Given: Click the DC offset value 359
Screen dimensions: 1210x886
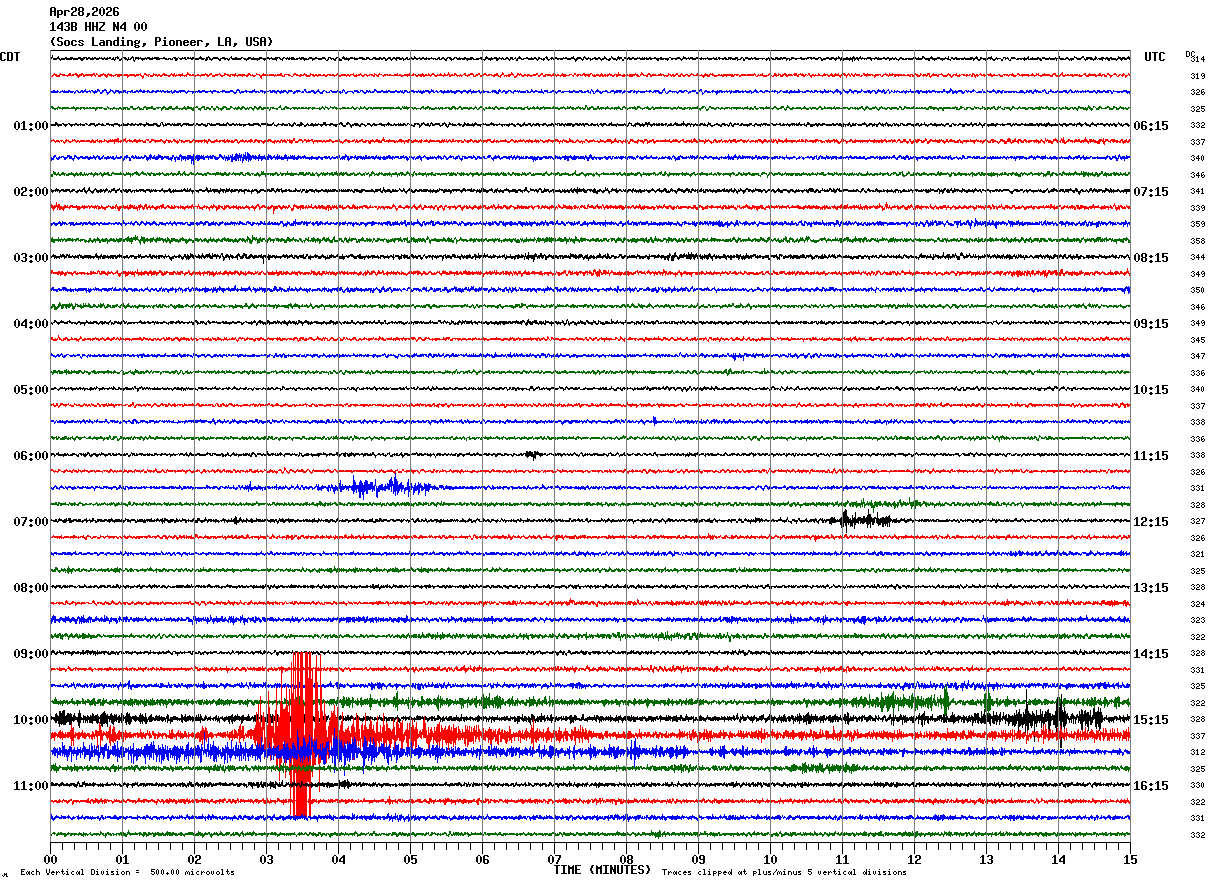Looking at the screenshot, I should (1197, 225).
